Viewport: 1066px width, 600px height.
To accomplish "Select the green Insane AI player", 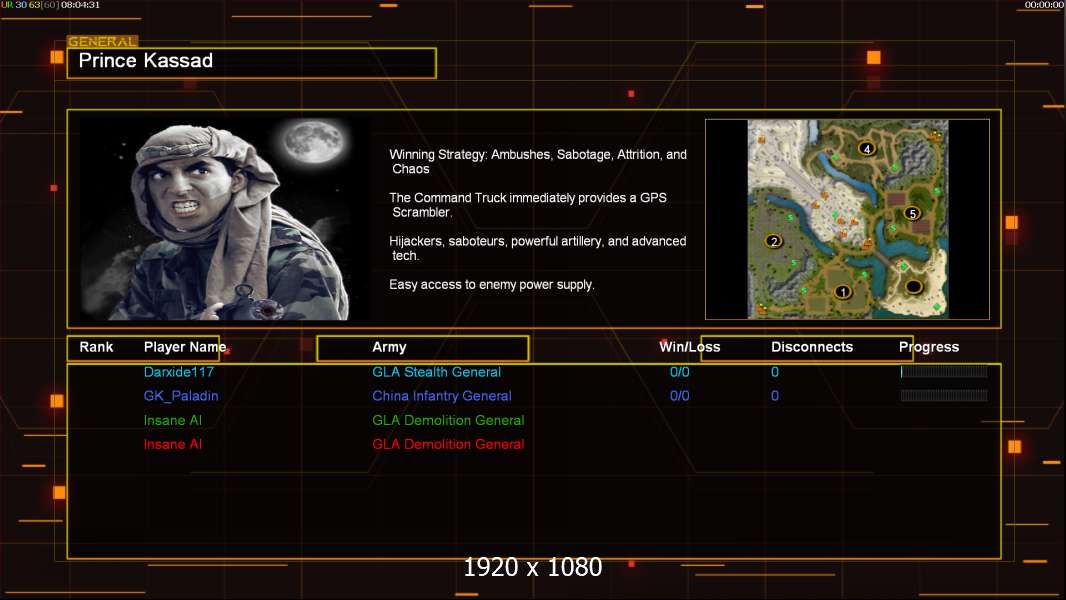I will click(173, 421).
